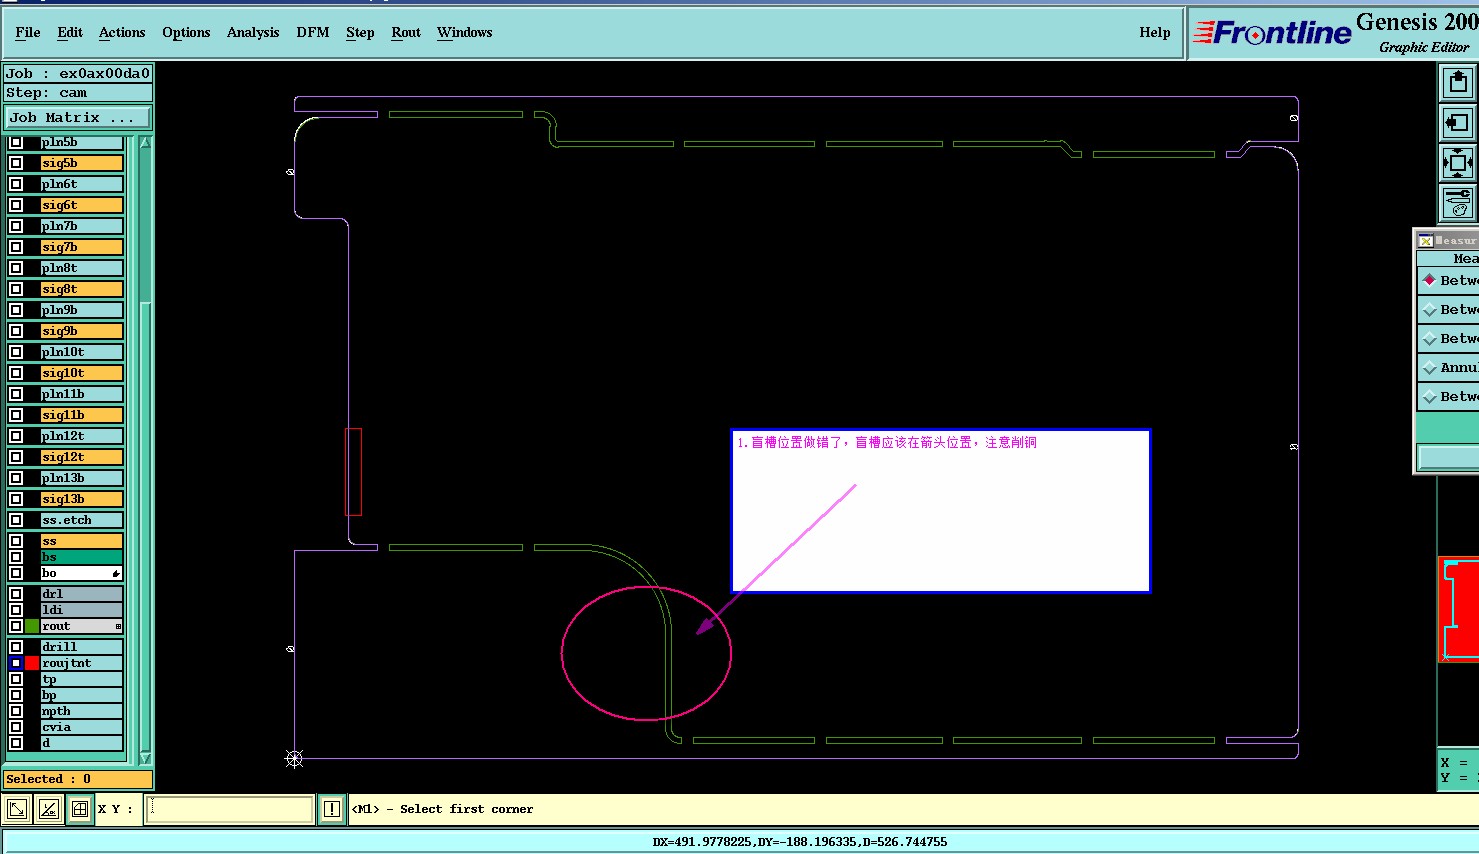Click the diagonal arrow icon beside X Y
The height and width of the screenshot is (854, 1479).
pyautogui.click(x=17, y=809)
